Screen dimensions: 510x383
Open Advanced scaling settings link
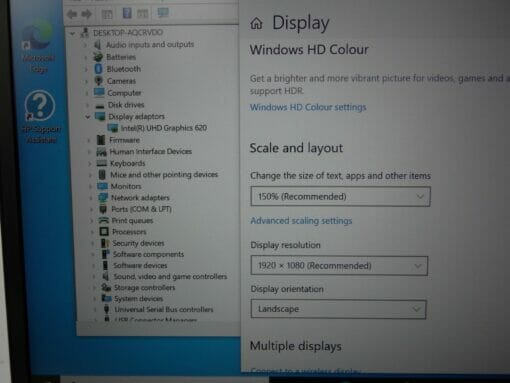301,221
